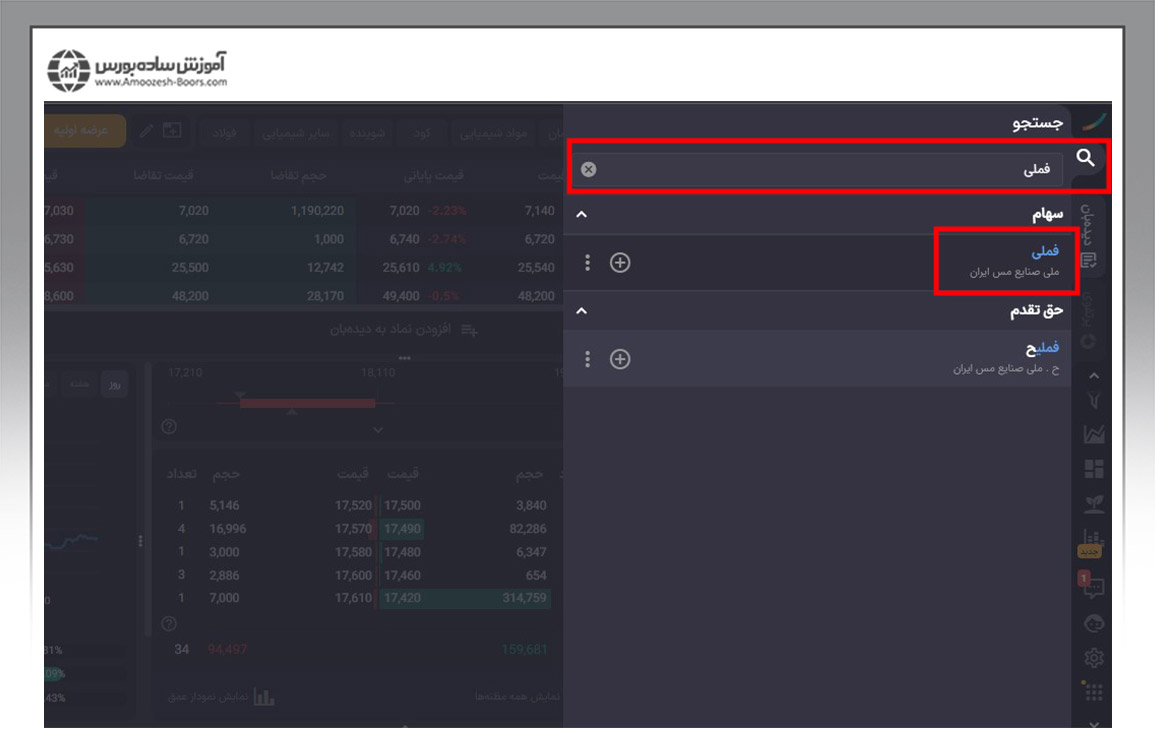Open the three-dot menu for فملیح

coord(587,359)
